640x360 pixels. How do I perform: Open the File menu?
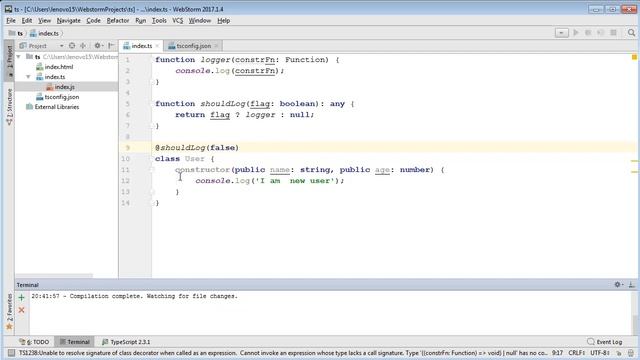(11, 20)
